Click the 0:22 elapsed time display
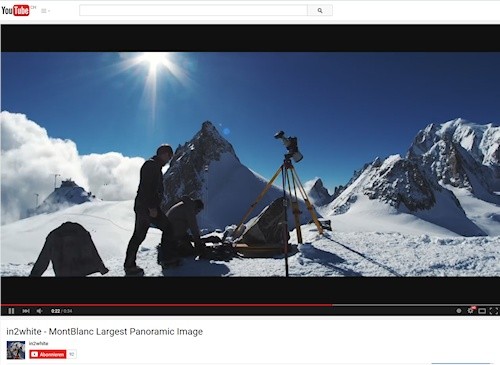 [x=55, y=311]
